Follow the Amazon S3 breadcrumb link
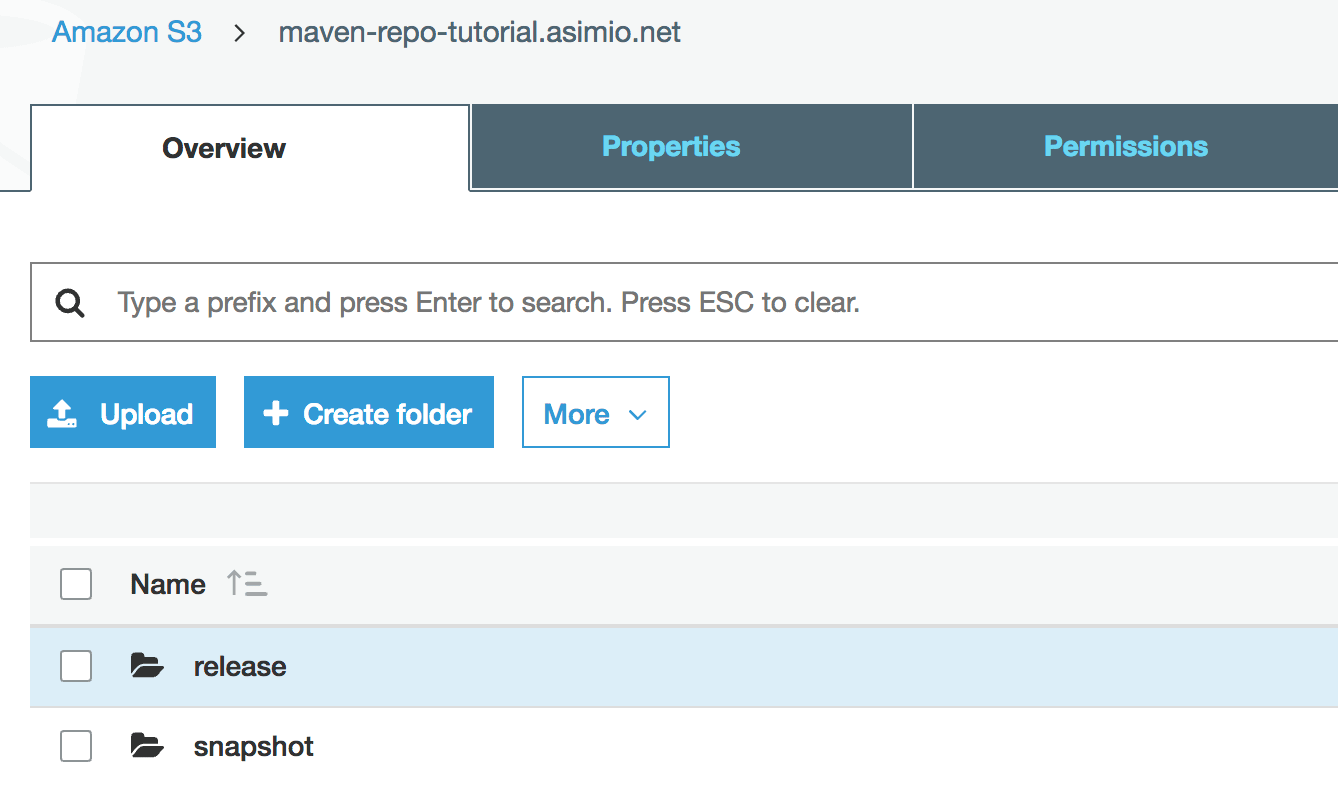The height and width of the screenshot is (798, 1338). [127, 32]
